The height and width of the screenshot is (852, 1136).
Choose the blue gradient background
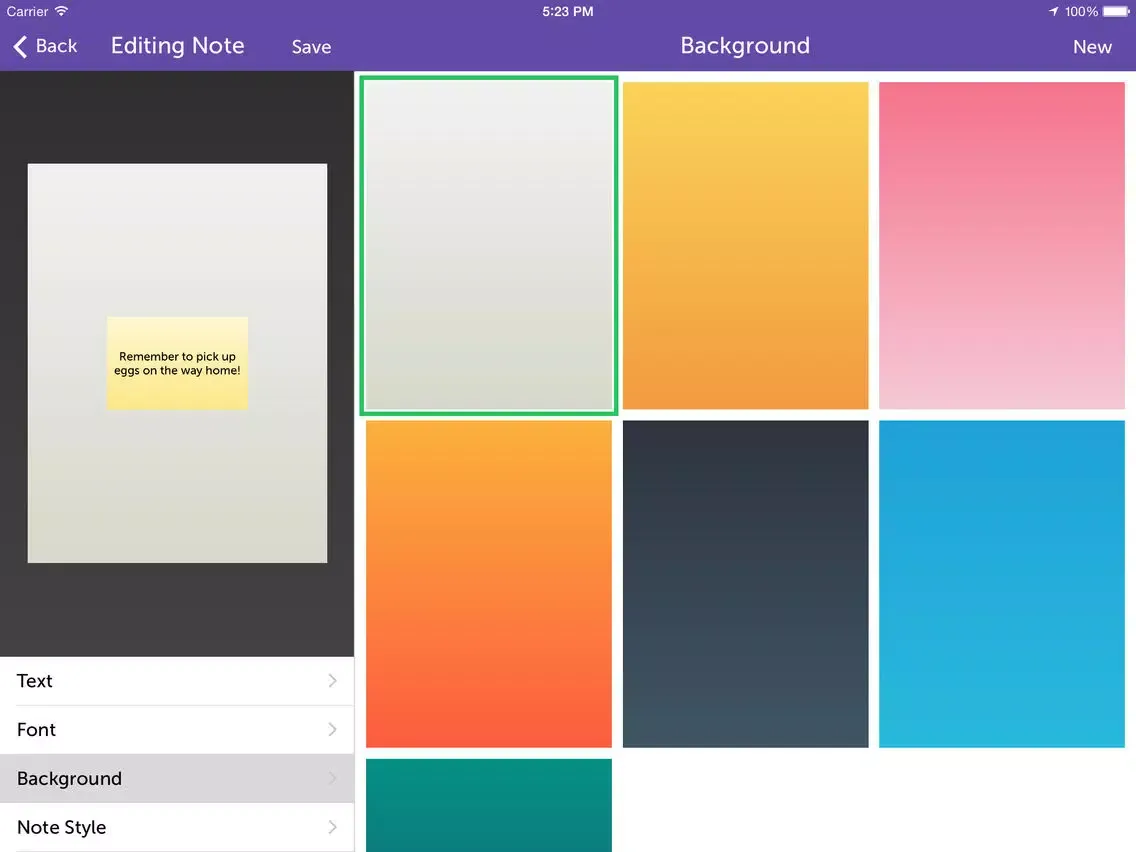1002,584
